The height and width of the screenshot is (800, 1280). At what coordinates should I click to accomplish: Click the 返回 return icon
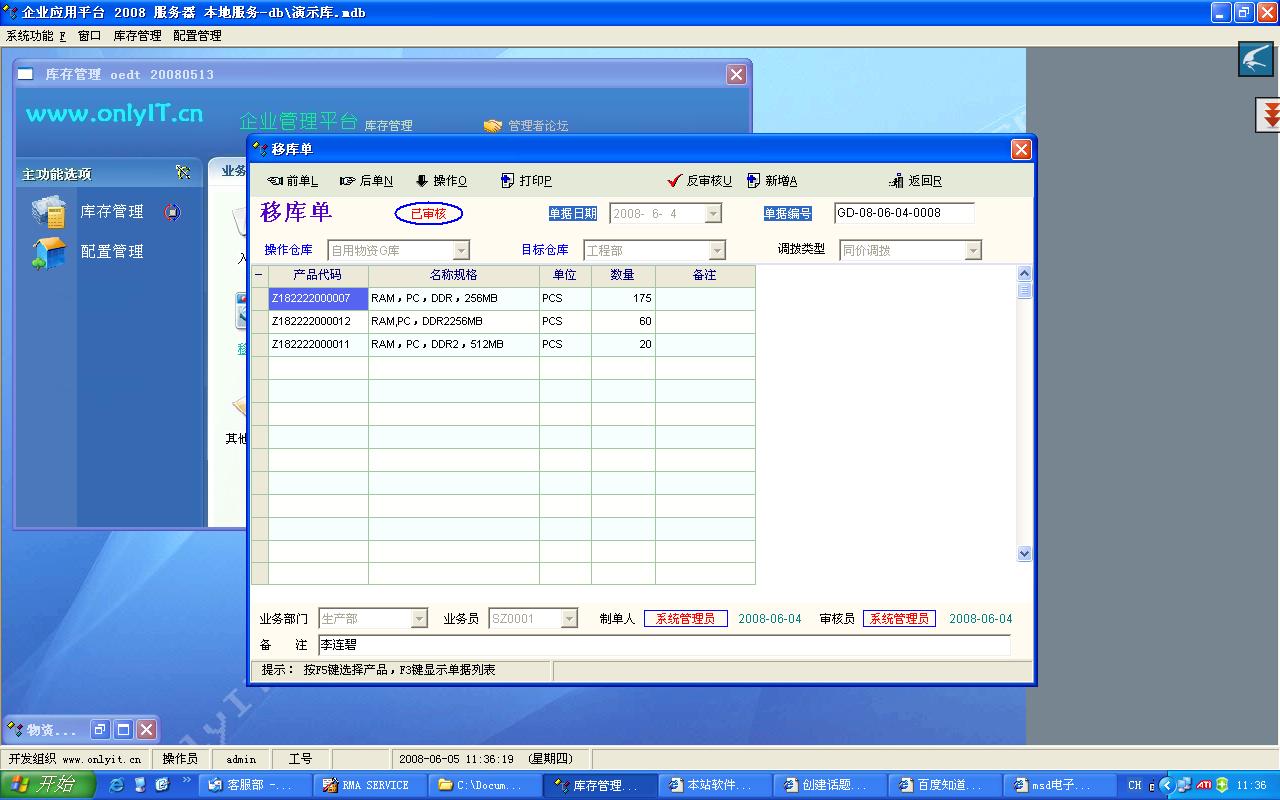point(915,181)
